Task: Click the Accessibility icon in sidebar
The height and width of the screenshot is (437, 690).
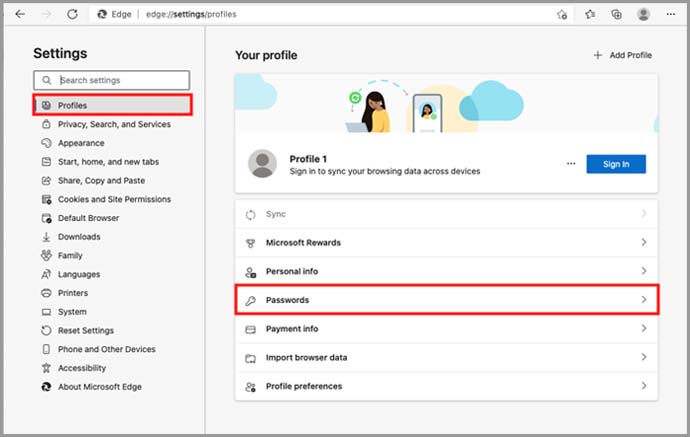Action: [x=46, y=368]
